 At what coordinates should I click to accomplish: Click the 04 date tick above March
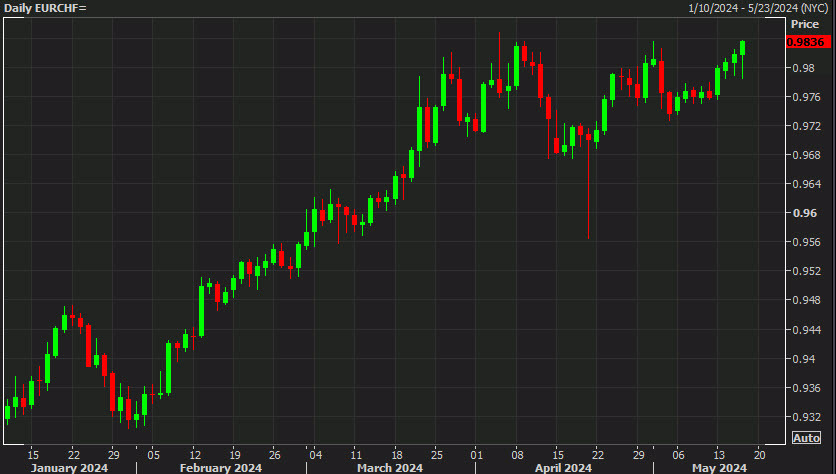[x=313, y=451]
